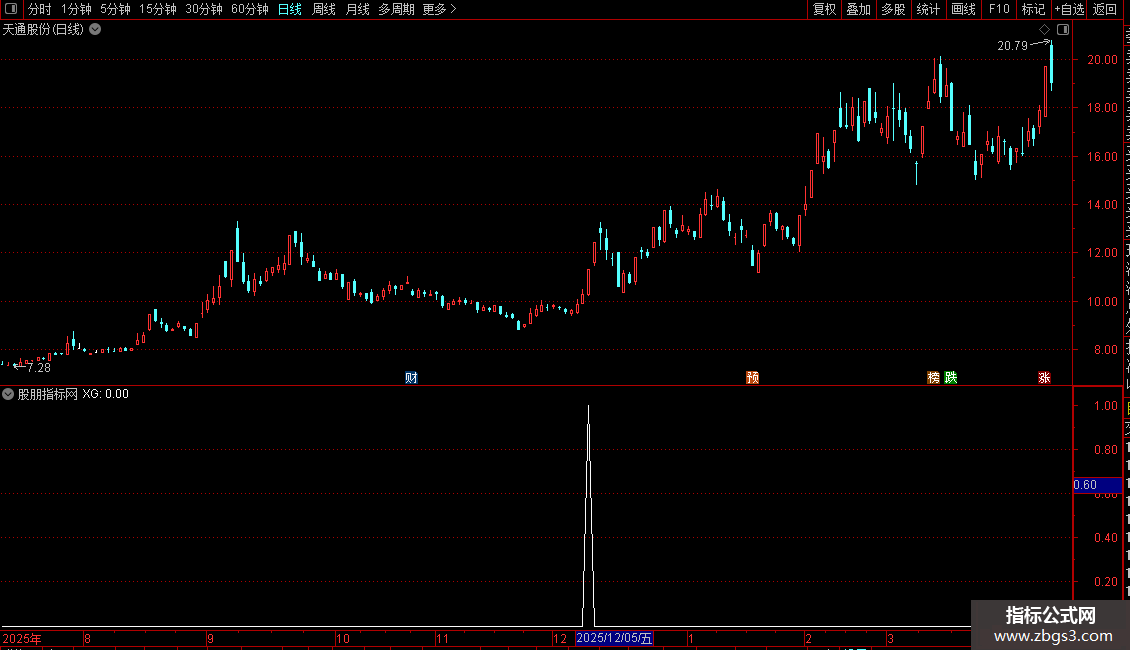Select the 15分钟 period
This screenshot has width=1130, height=650.
pyautogui.click(x=158, y=9)
